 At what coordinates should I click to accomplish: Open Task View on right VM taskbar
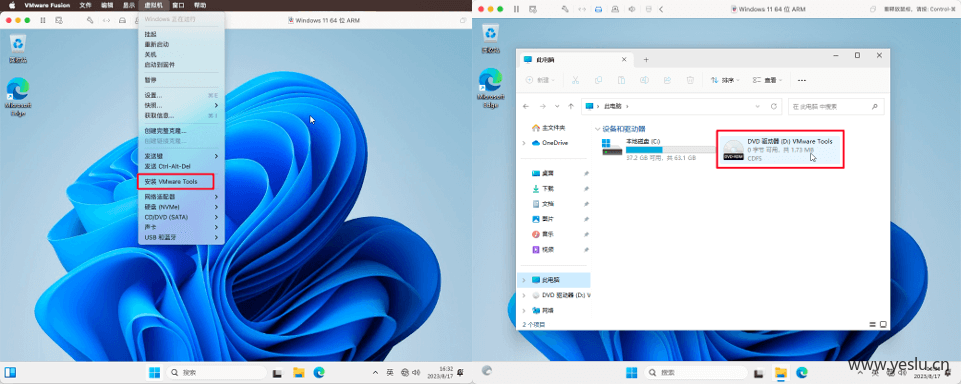pyautogui.click(x=759, y=373)
